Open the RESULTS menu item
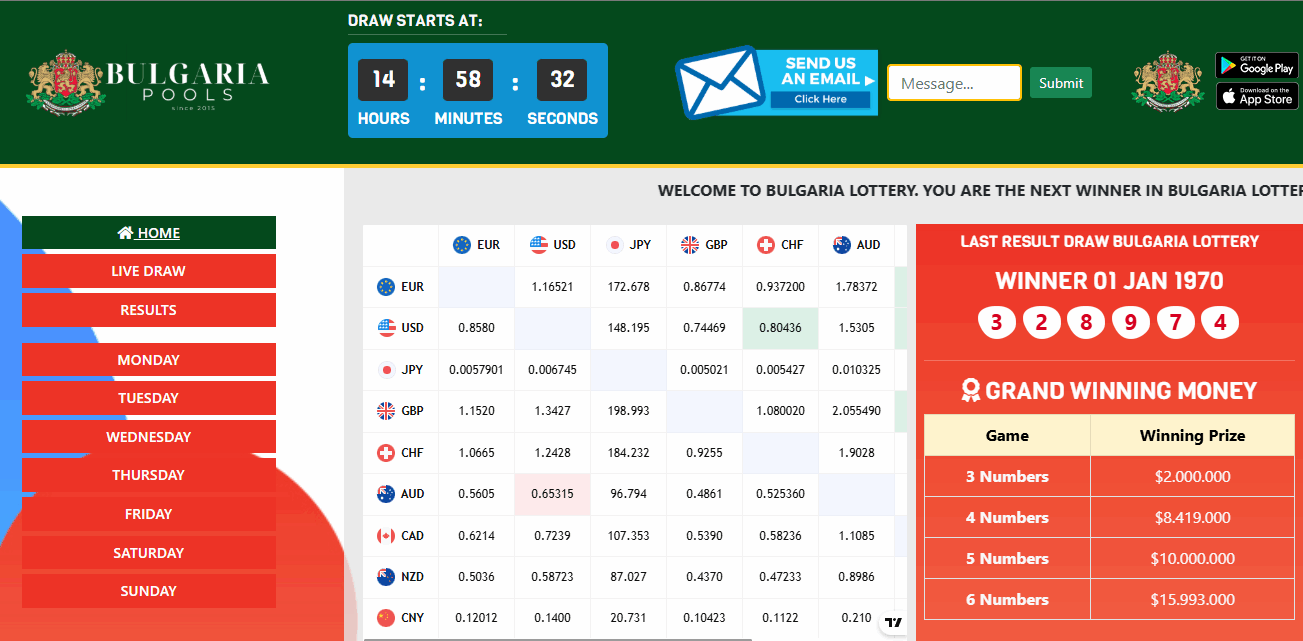Viewport: 1303px width, 641px height. point(149,310)
